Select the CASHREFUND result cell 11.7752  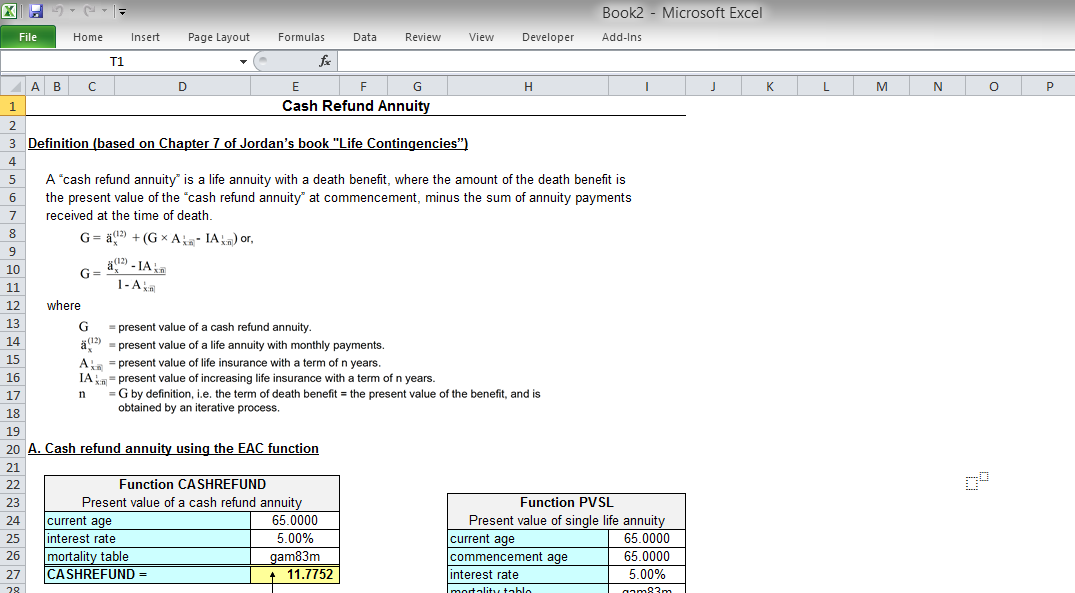coord(295,574)
